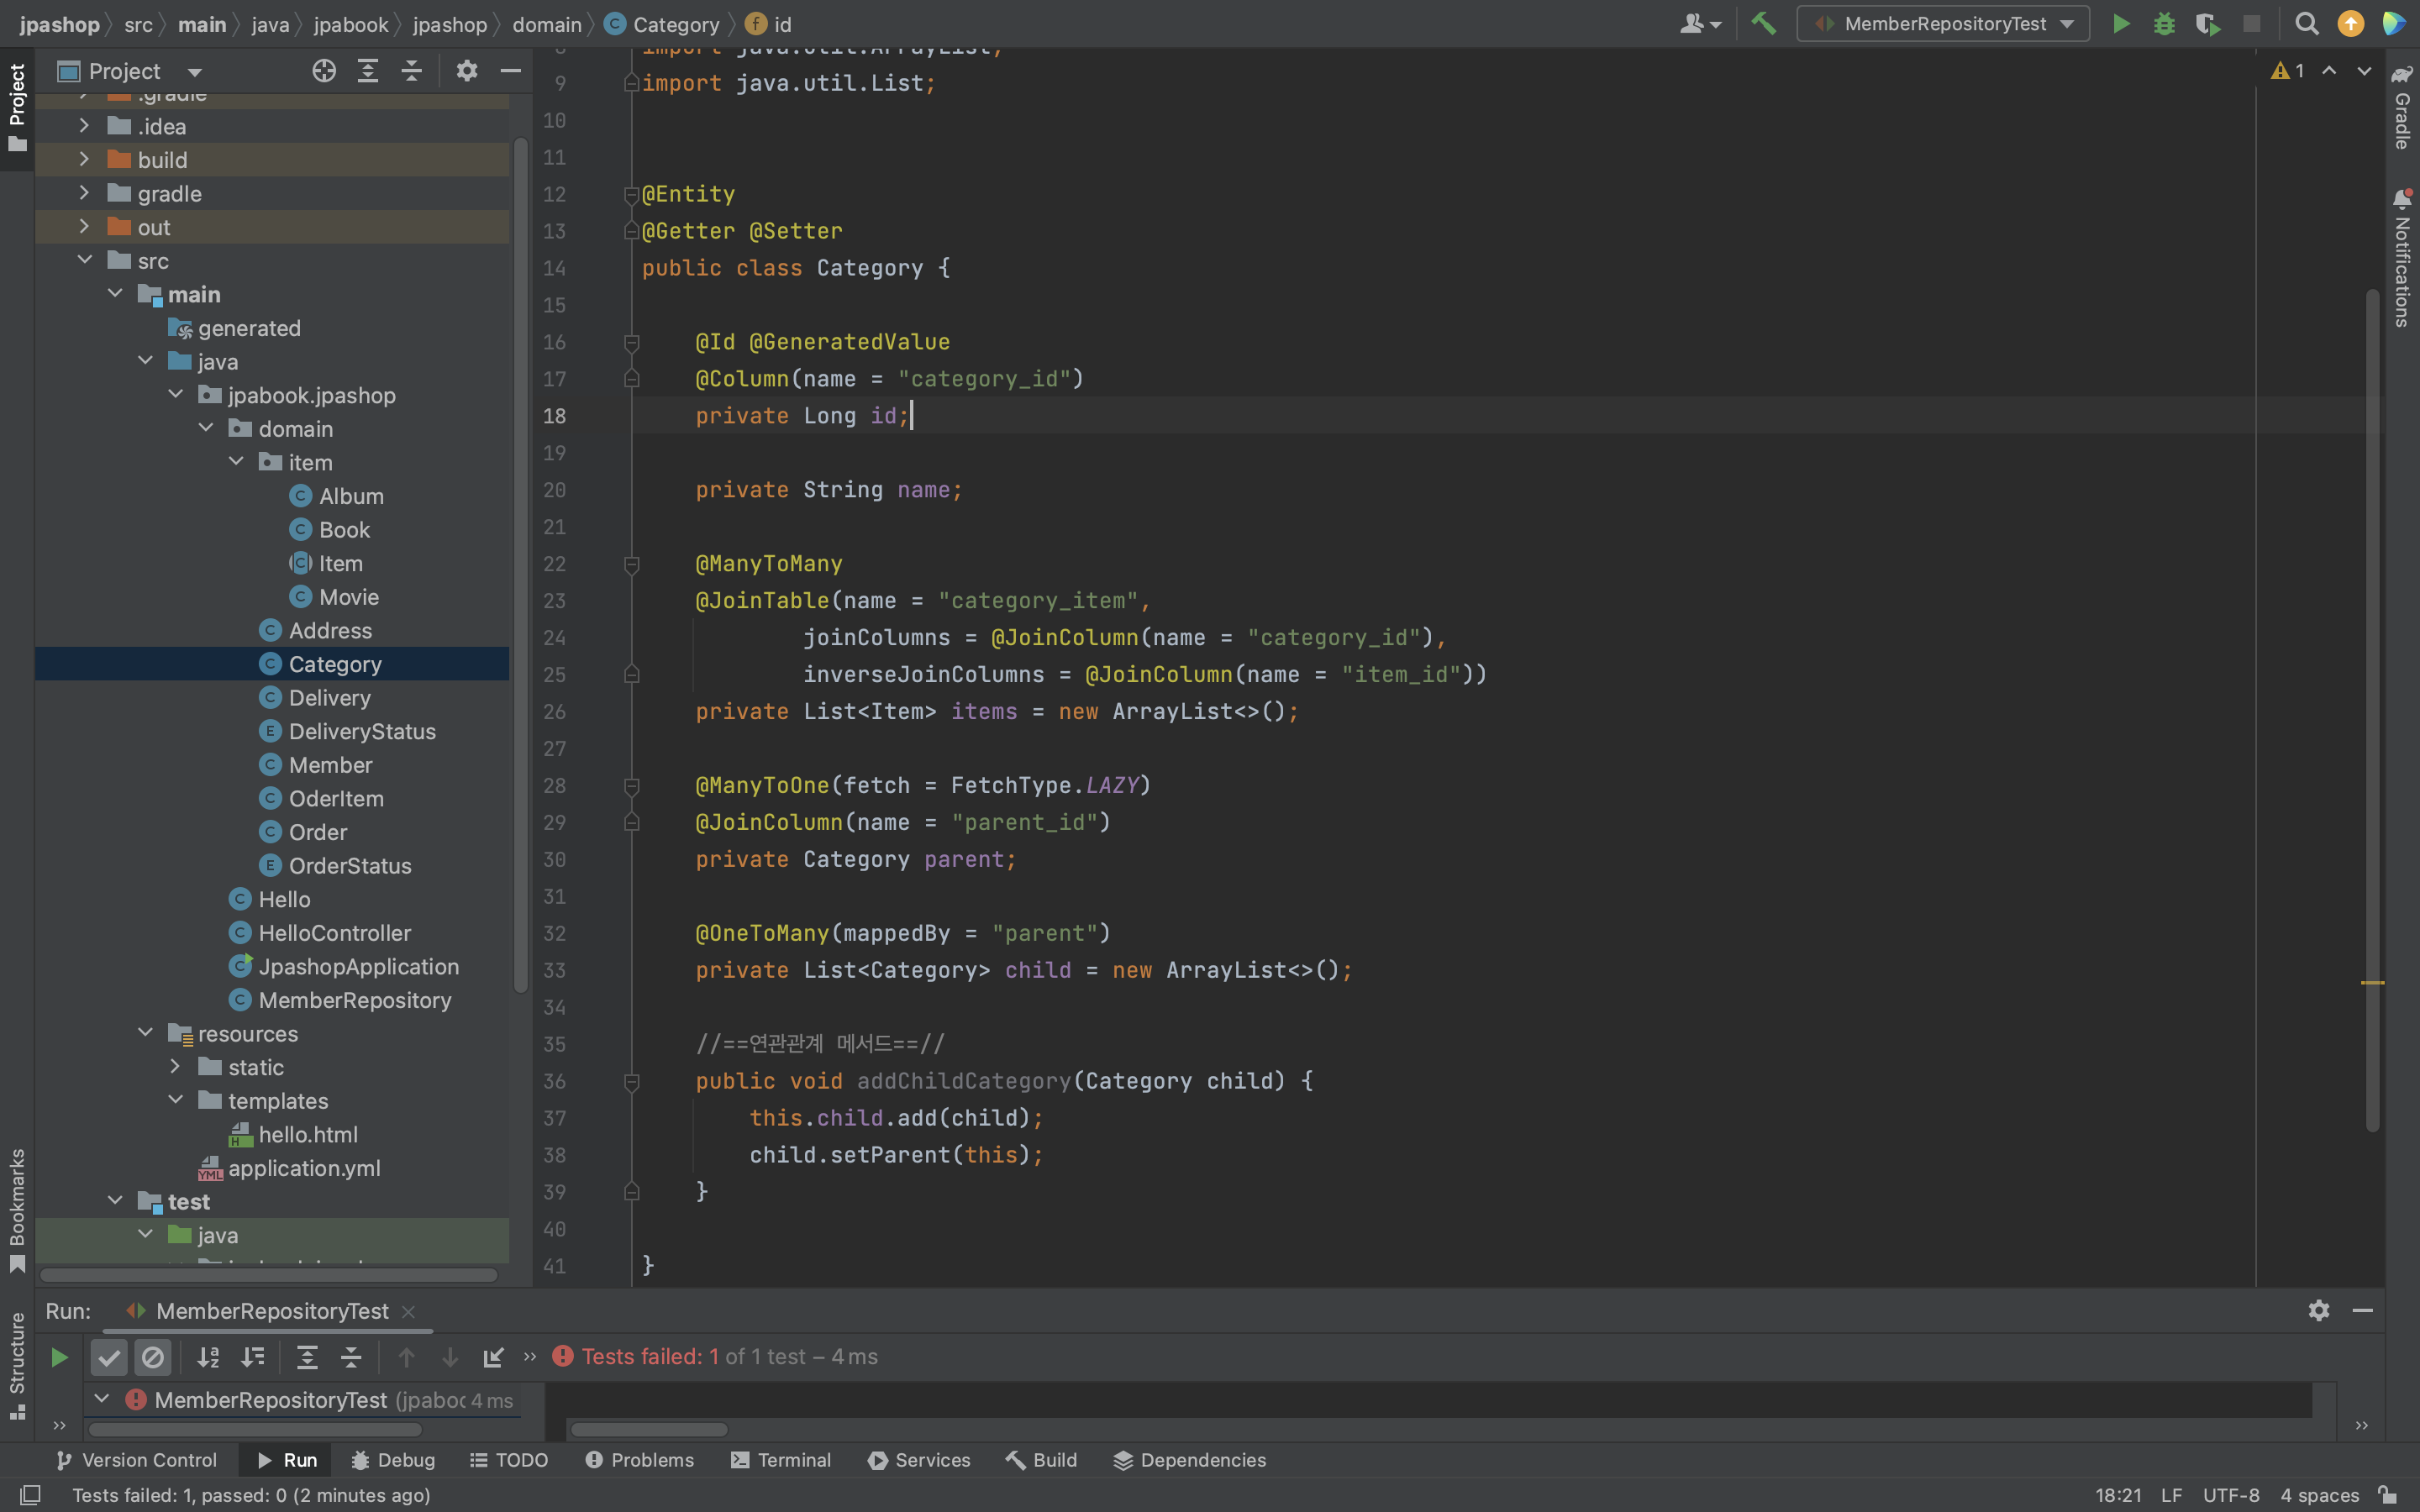Start debugging with the bug icon

pos(2164,24)
